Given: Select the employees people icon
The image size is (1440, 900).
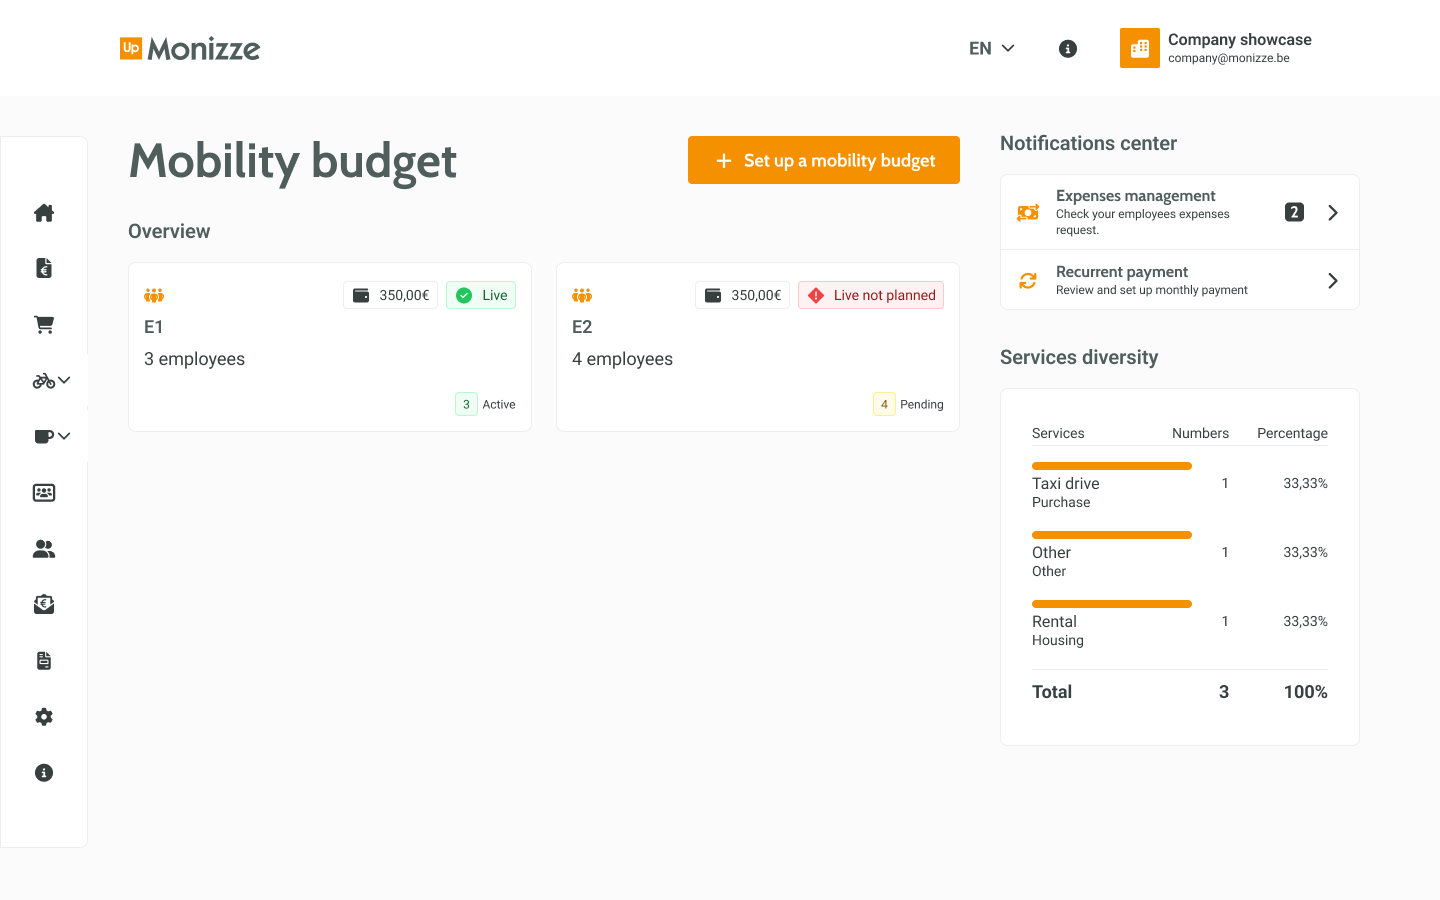Looking at the screenshot, I should (x=43, y=548).
